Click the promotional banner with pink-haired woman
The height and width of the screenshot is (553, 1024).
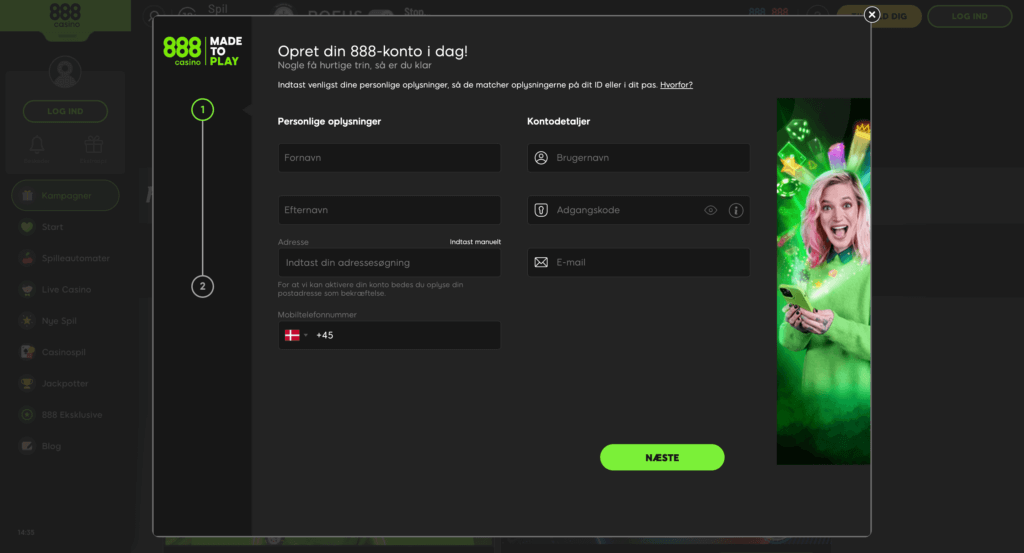[x=823, y=281]
